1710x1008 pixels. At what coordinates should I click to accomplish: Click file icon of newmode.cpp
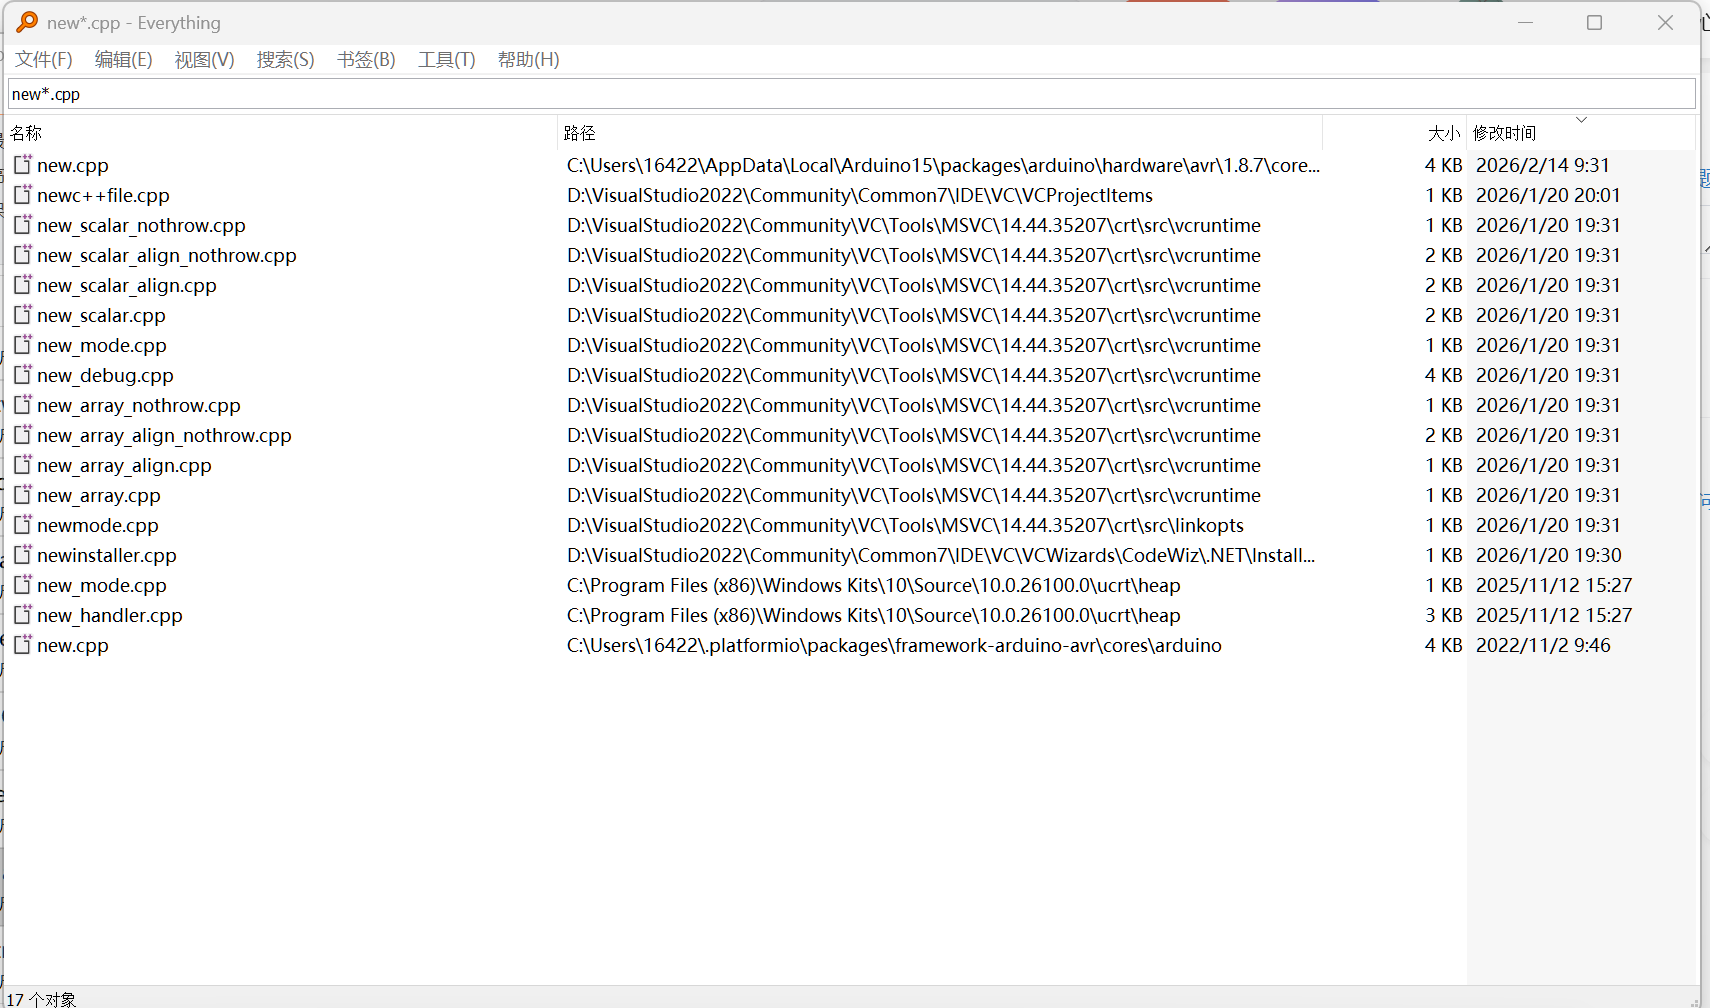22,524
